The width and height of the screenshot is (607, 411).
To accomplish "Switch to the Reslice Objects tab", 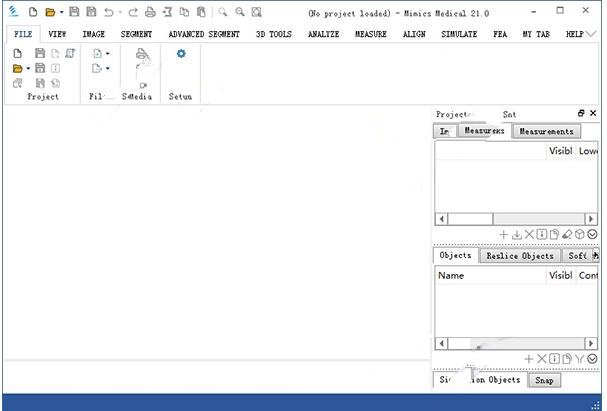I will tap(520, 255).
